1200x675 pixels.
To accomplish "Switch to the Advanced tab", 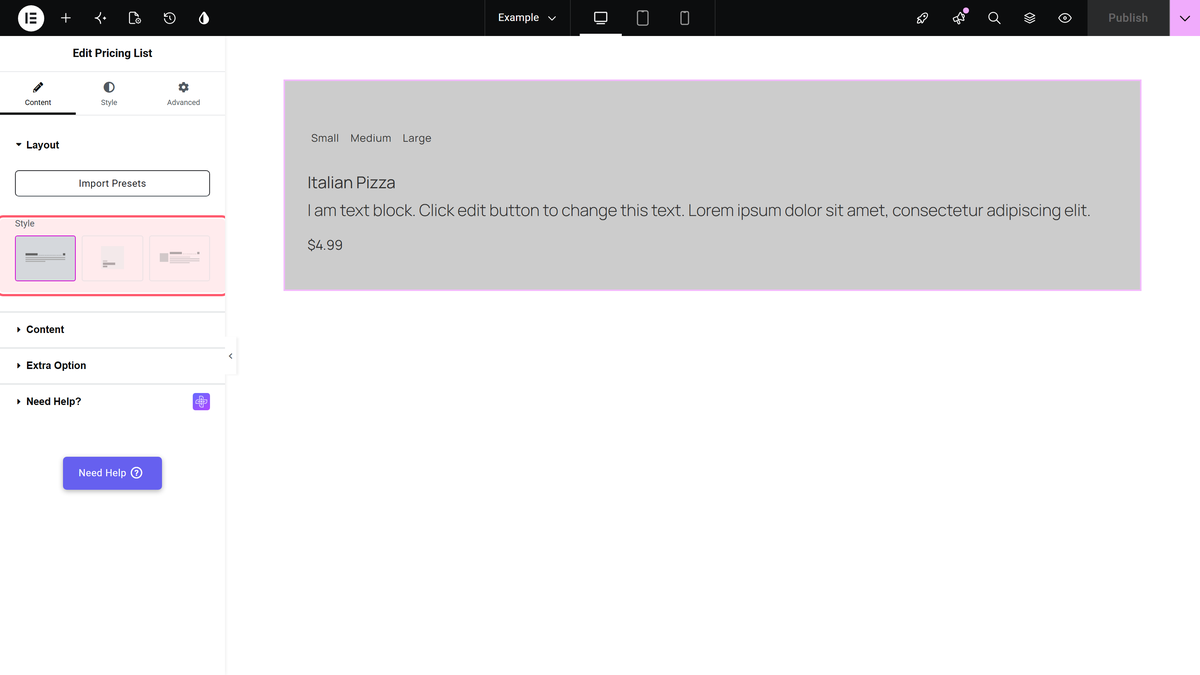I will 183,94.
